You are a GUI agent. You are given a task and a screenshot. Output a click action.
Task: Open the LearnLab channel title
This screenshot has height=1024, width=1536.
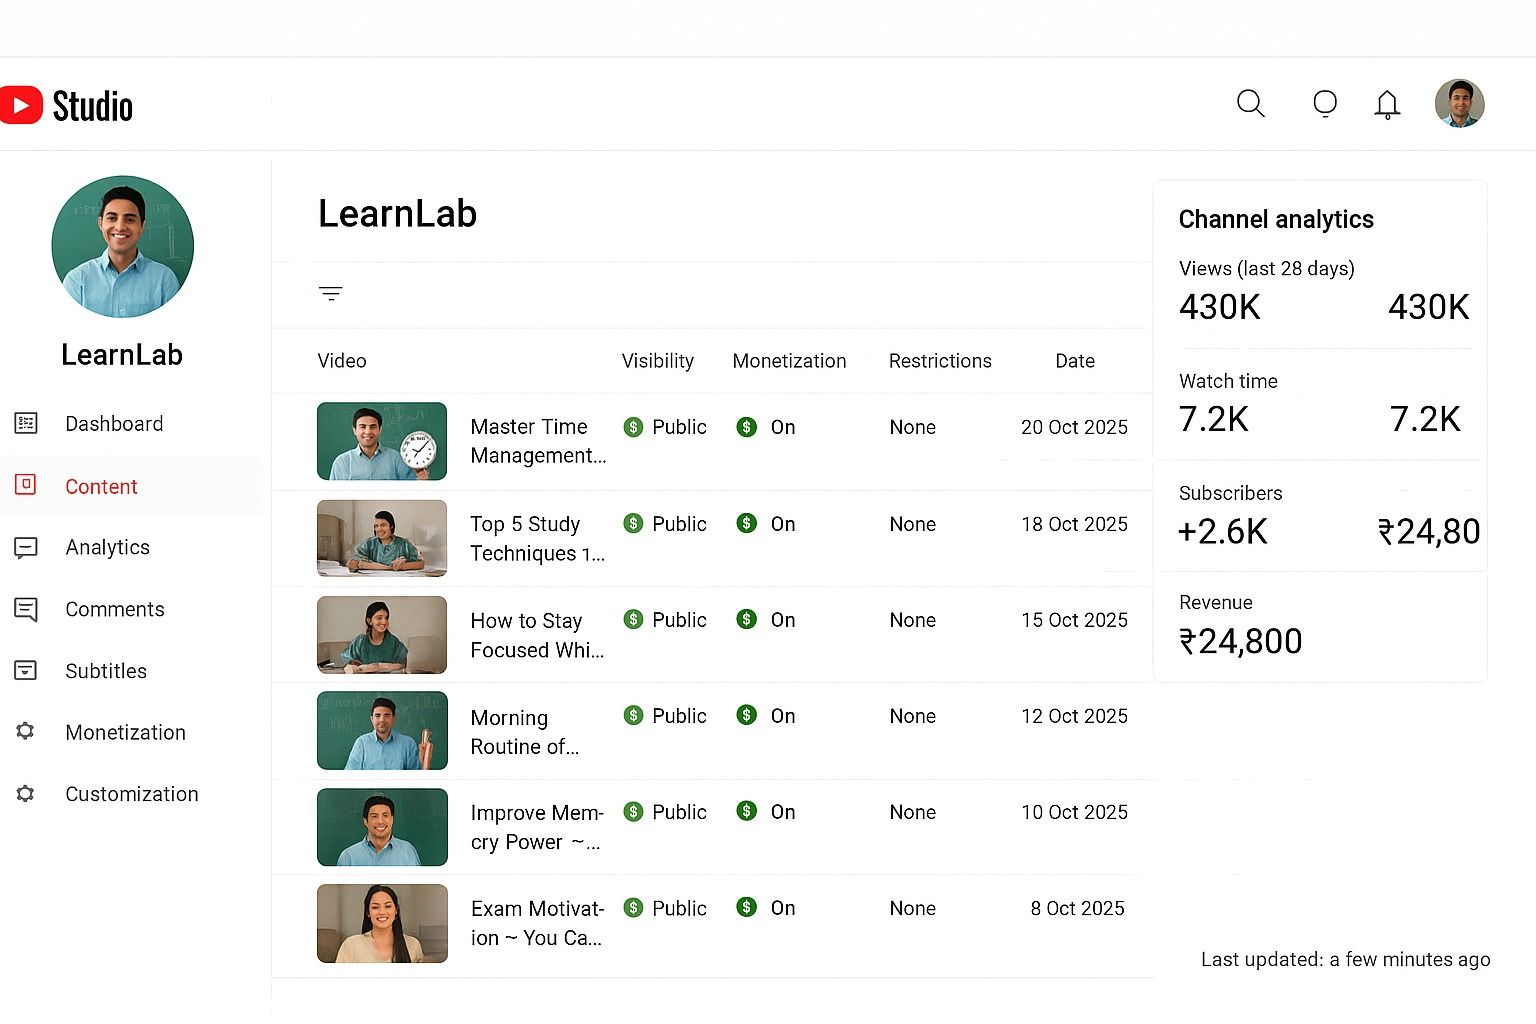point(397,213)
